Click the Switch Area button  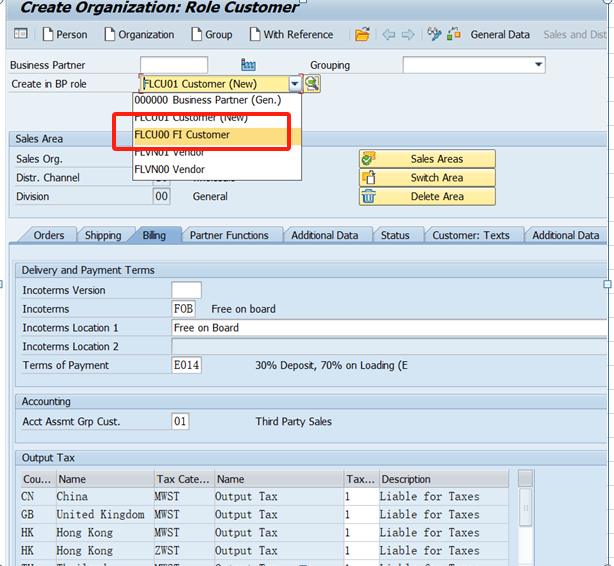click(x=436, y=178)
